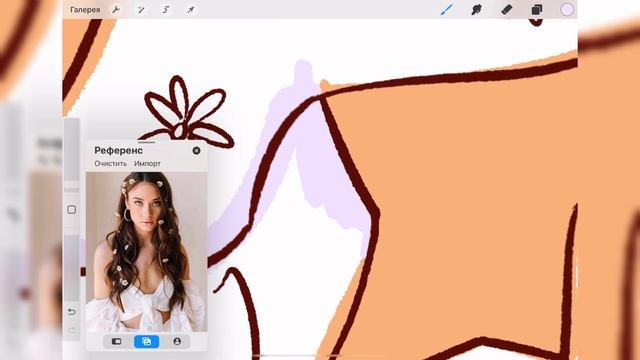640x360 pixels.
Task: Open the active color picker circle
Action: coord(567,9)
